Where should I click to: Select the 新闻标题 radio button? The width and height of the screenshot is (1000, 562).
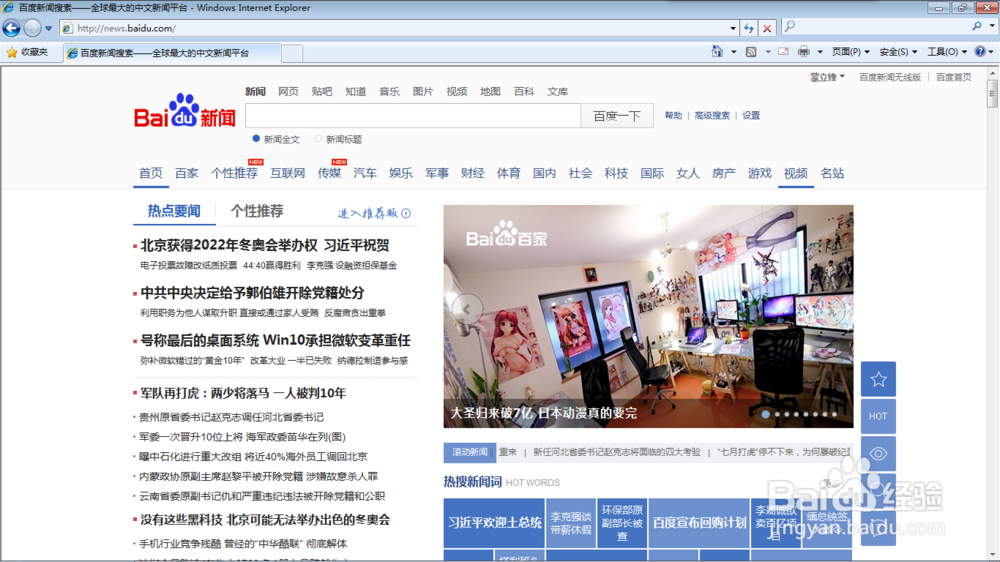click(x=318, y=138)
